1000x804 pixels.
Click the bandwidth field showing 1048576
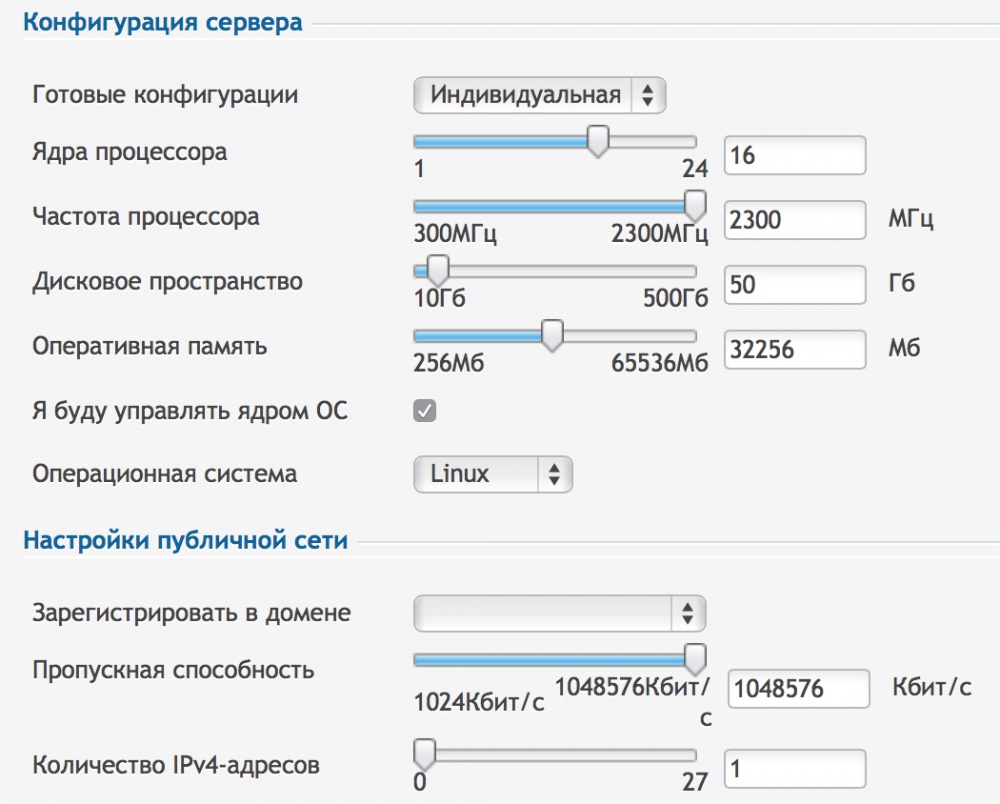click(799, 688)
